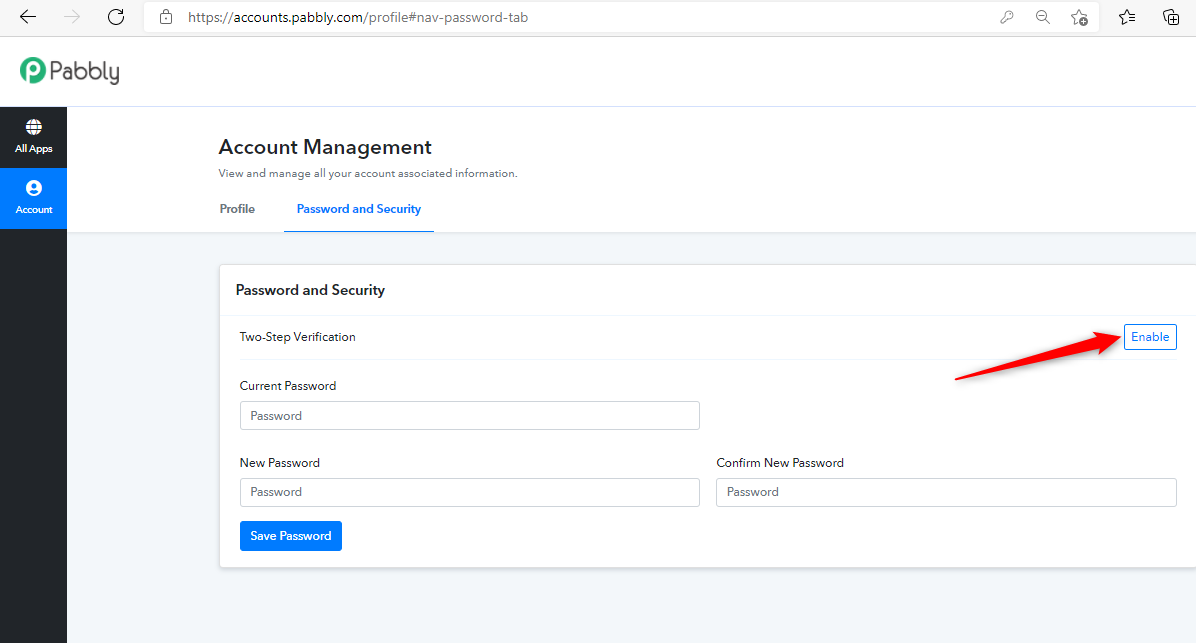This screenshot has width=1196, height=643.
Task: Focus the Confirm New Password field
Action: click(x=946, y=492)
